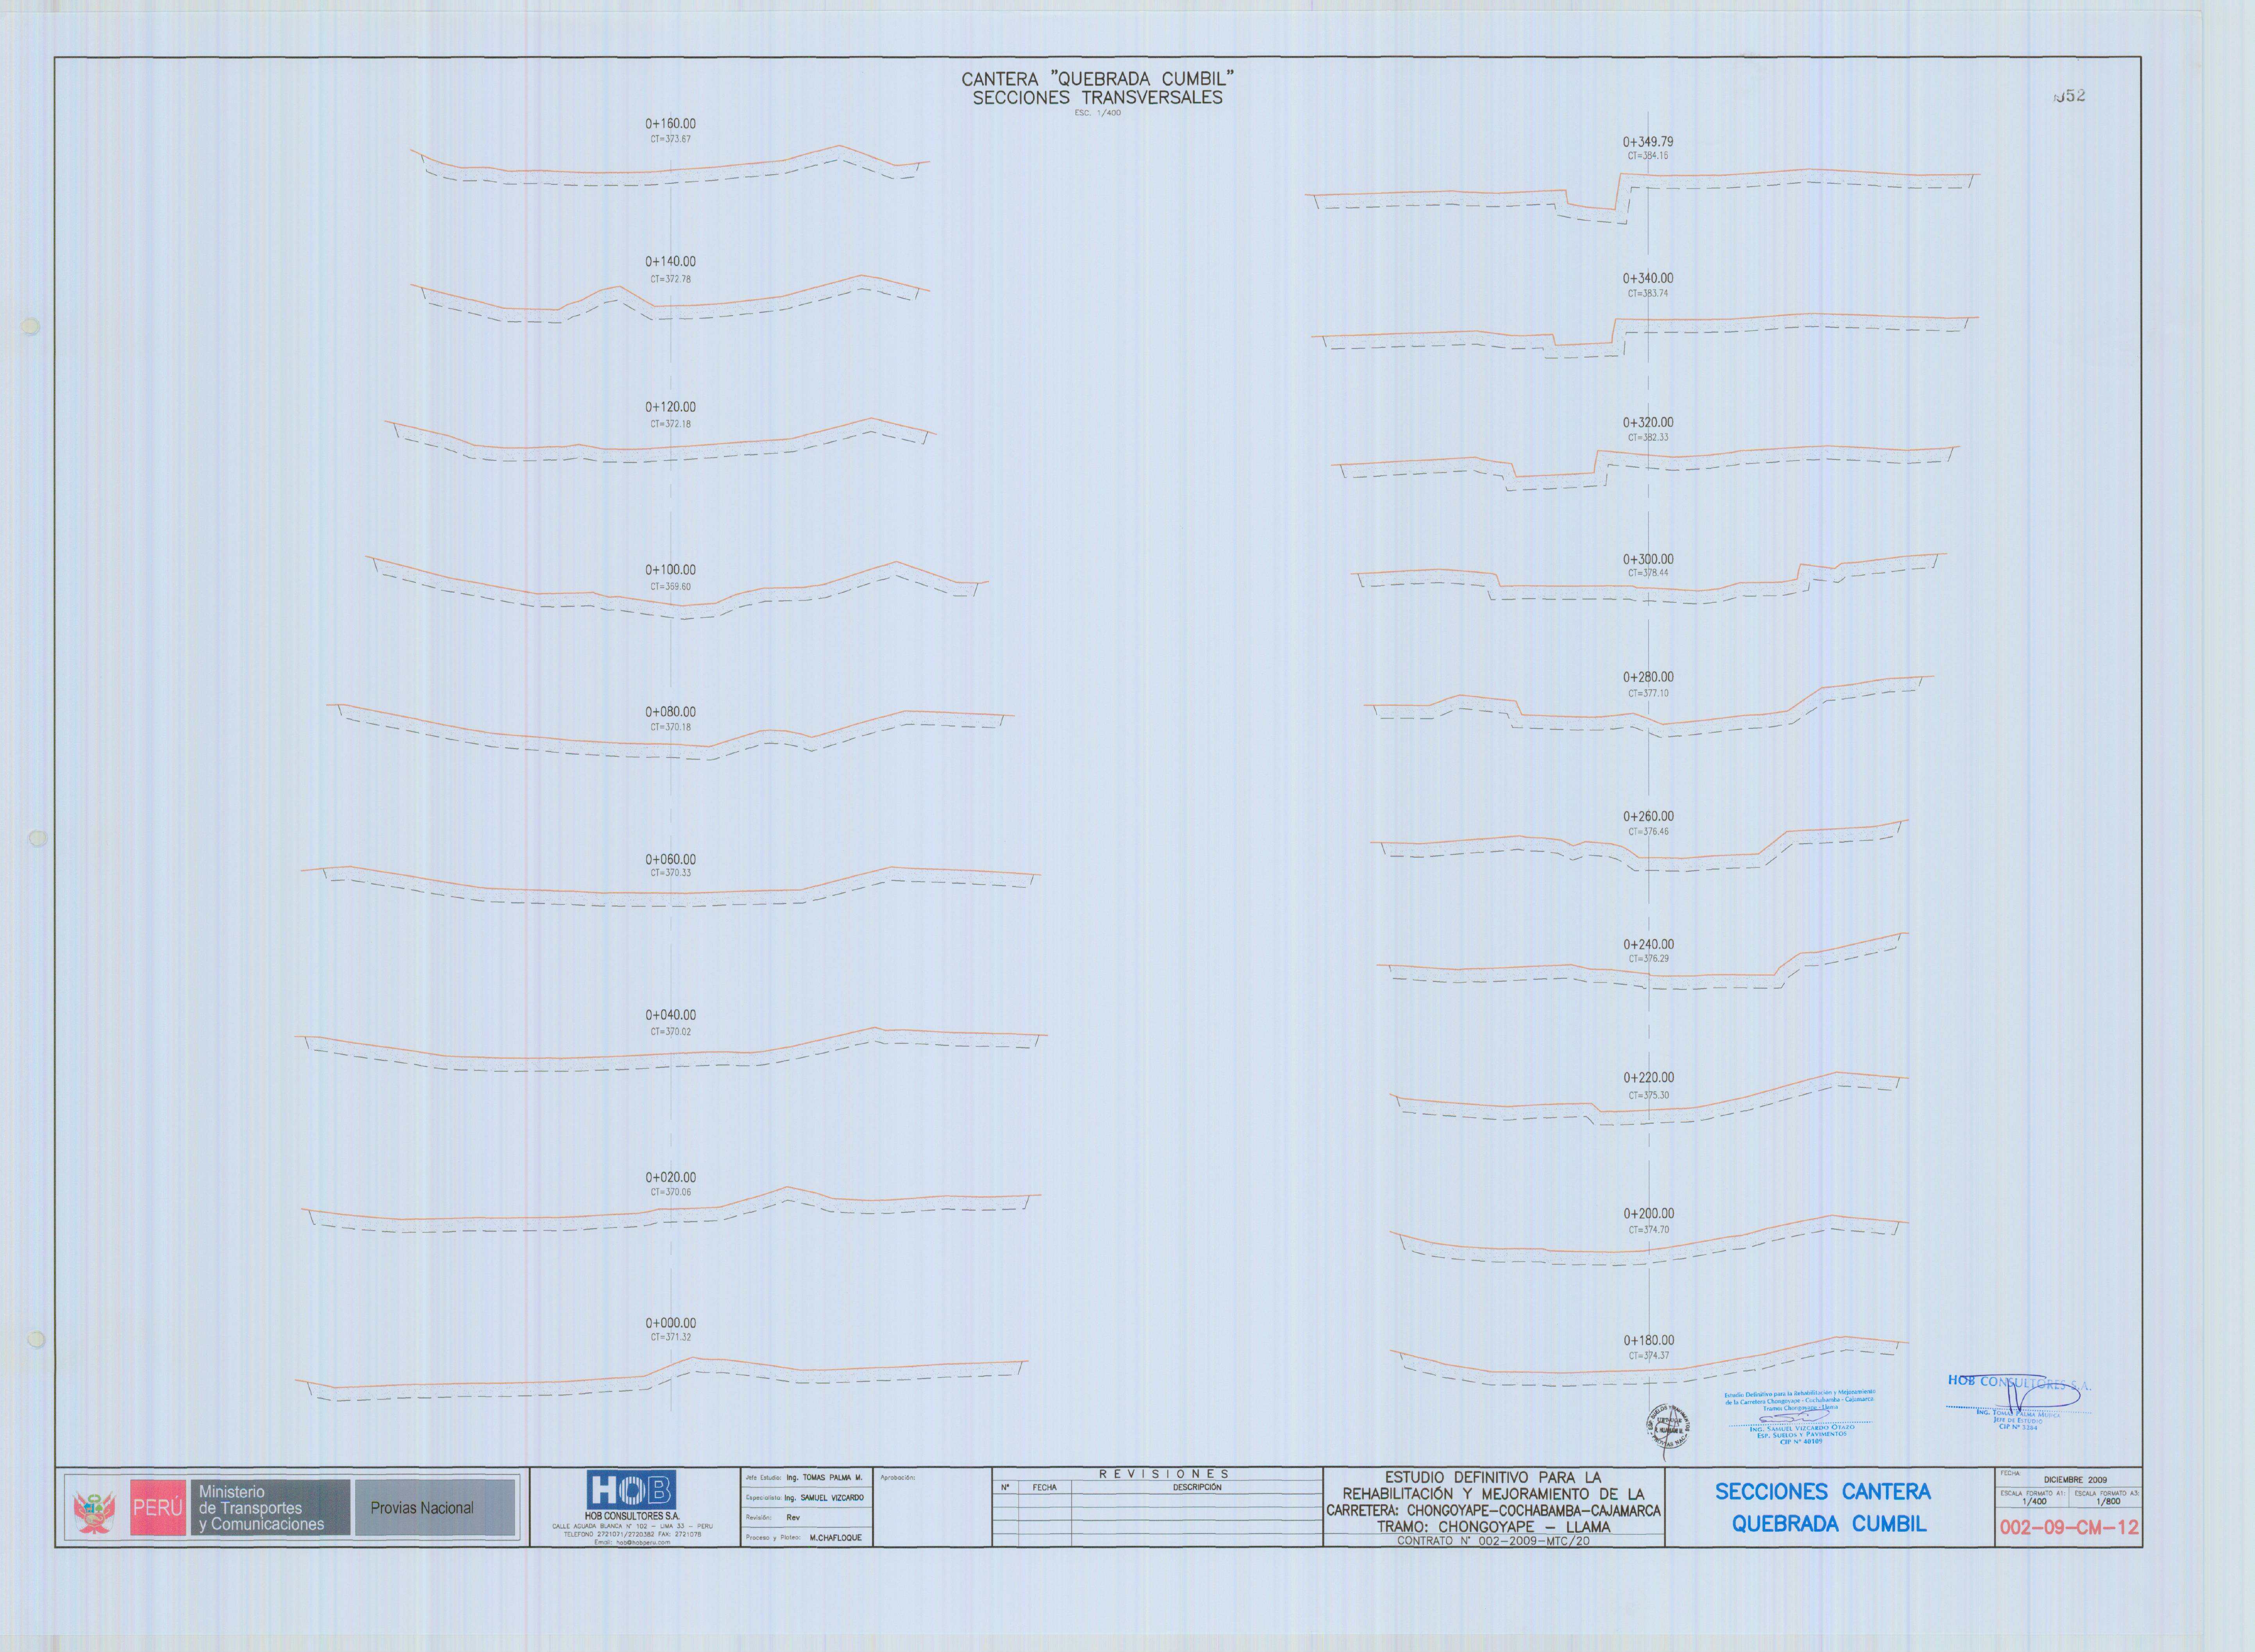The image size is (2255, 1652).
Task: Click section label 0+180.00
Action: tap(1647, 1340)
